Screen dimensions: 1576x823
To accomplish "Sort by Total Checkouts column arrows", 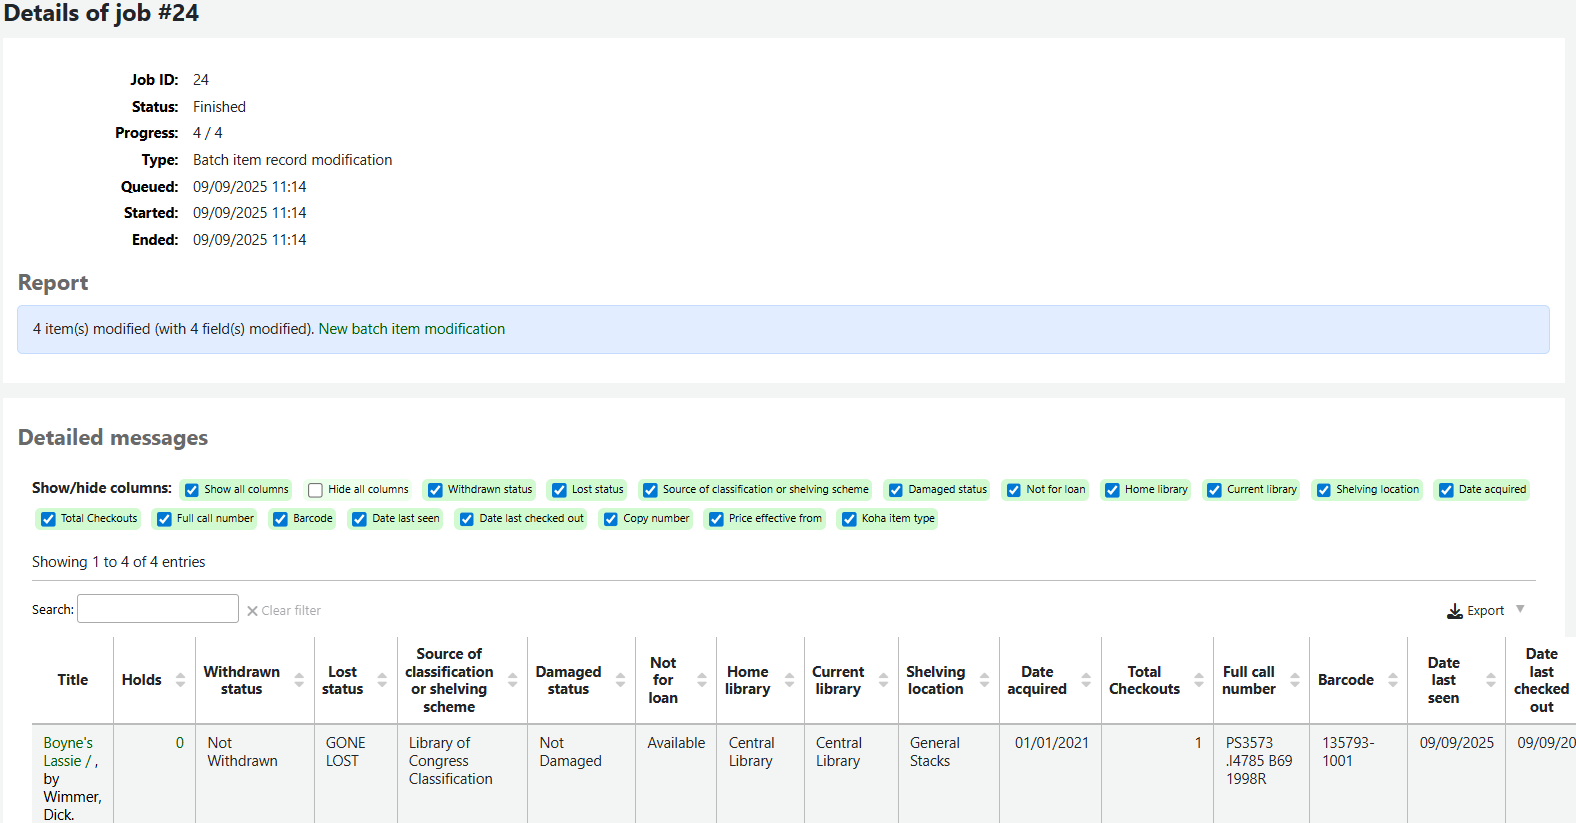I will pyautogui.click(x=1198, y=680).
